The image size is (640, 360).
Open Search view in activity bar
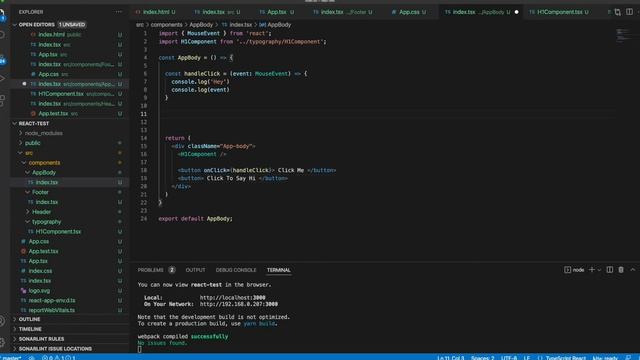(2, 35)
